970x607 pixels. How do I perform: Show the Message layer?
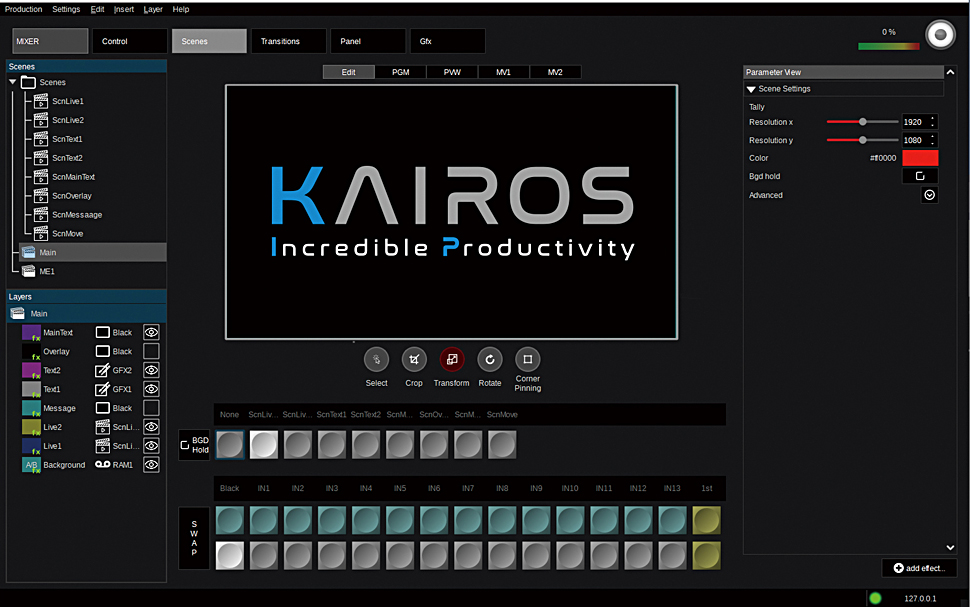(x=151, y=408)
